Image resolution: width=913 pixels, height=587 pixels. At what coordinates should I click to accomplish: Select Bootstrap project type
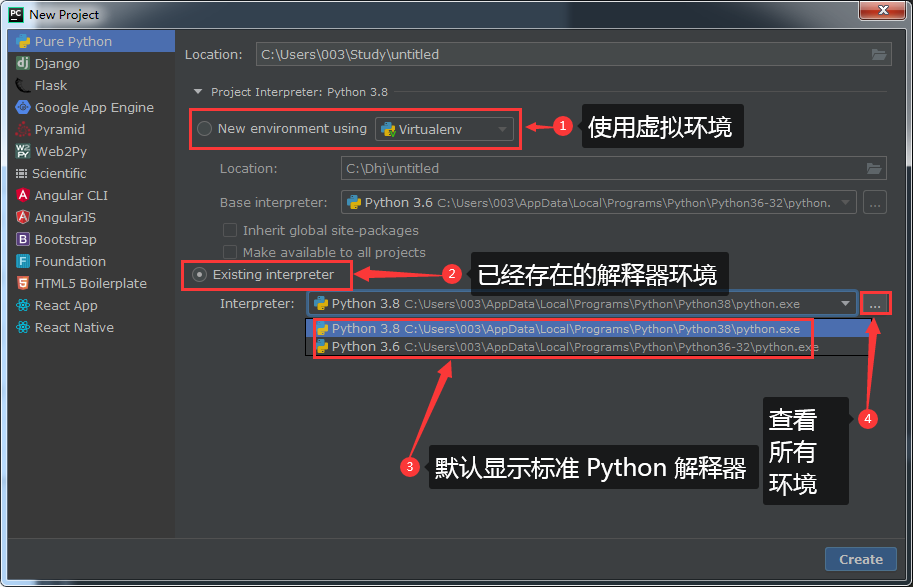[x=91, y=239]
